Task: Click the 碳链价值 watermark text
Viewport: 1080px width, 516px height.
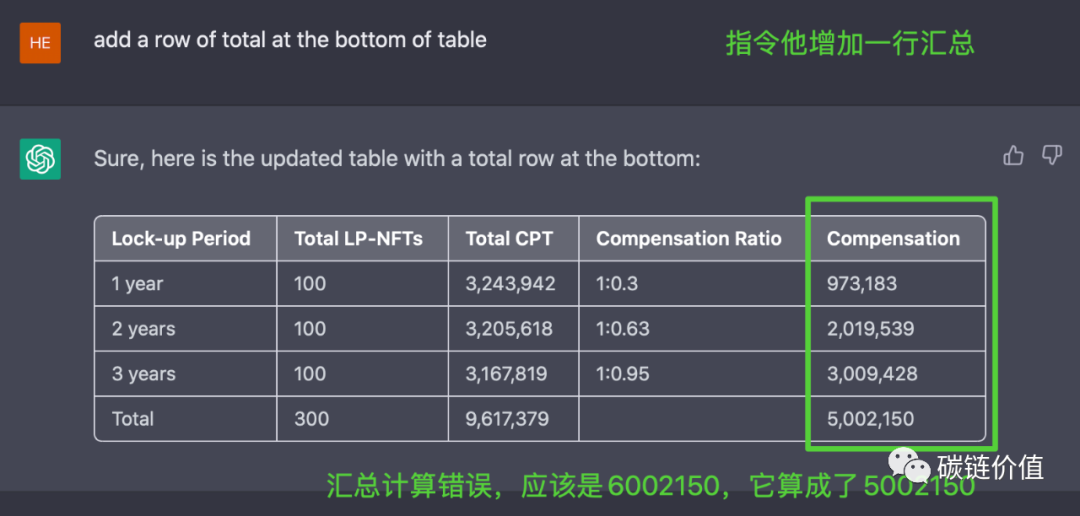Action: [x=994, y=467]
